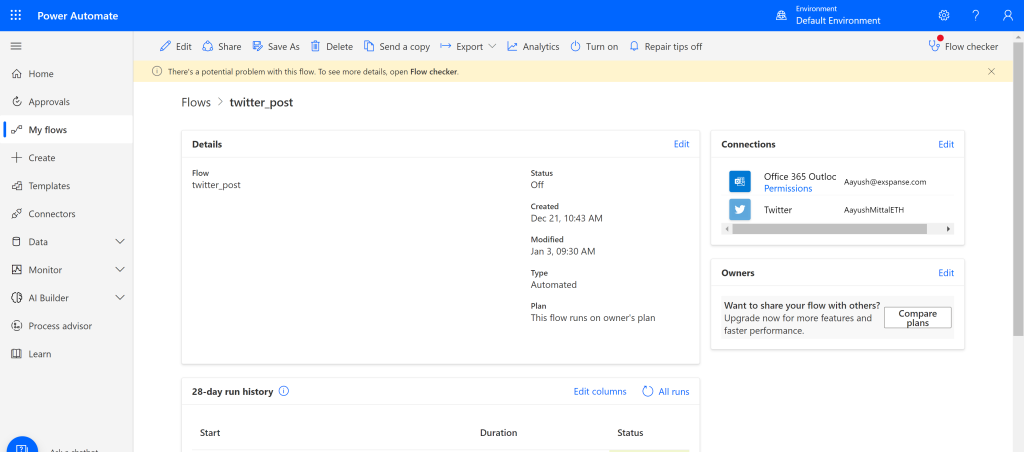Click Edit link in Owners card
Viewport: 1024px width, 452px height.
click(x=946, y=273)
